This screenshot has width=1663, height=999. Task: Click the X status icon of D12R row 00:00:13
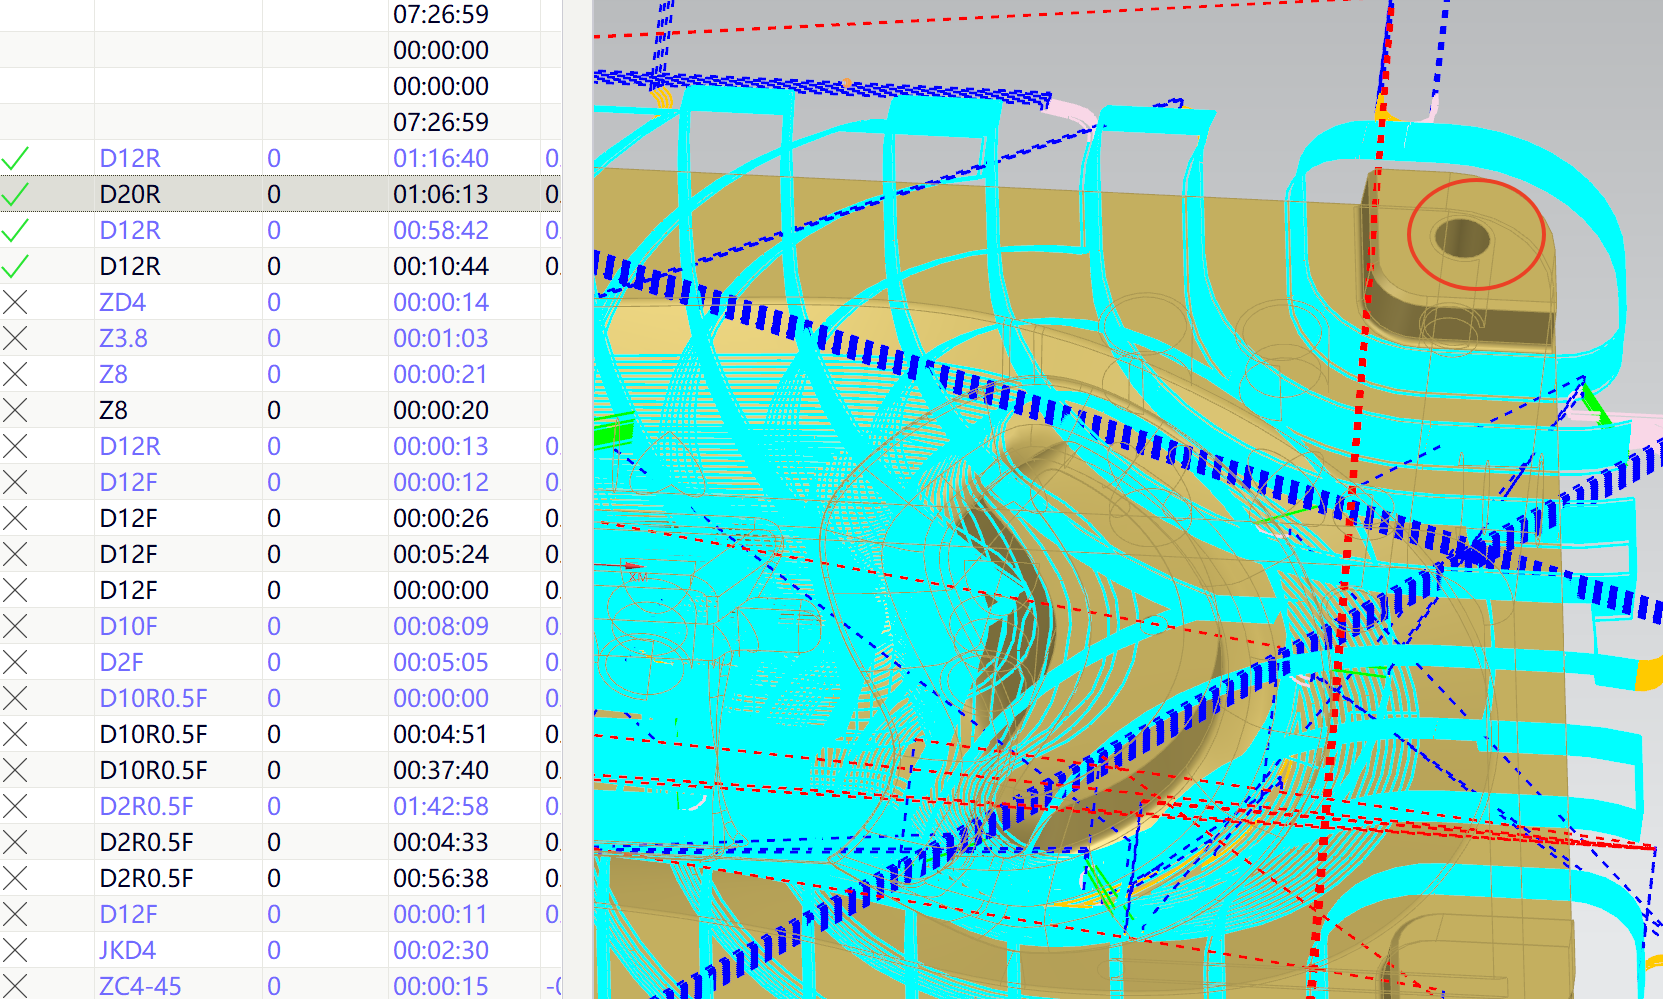pyautogui.click(x=15, y=446)
